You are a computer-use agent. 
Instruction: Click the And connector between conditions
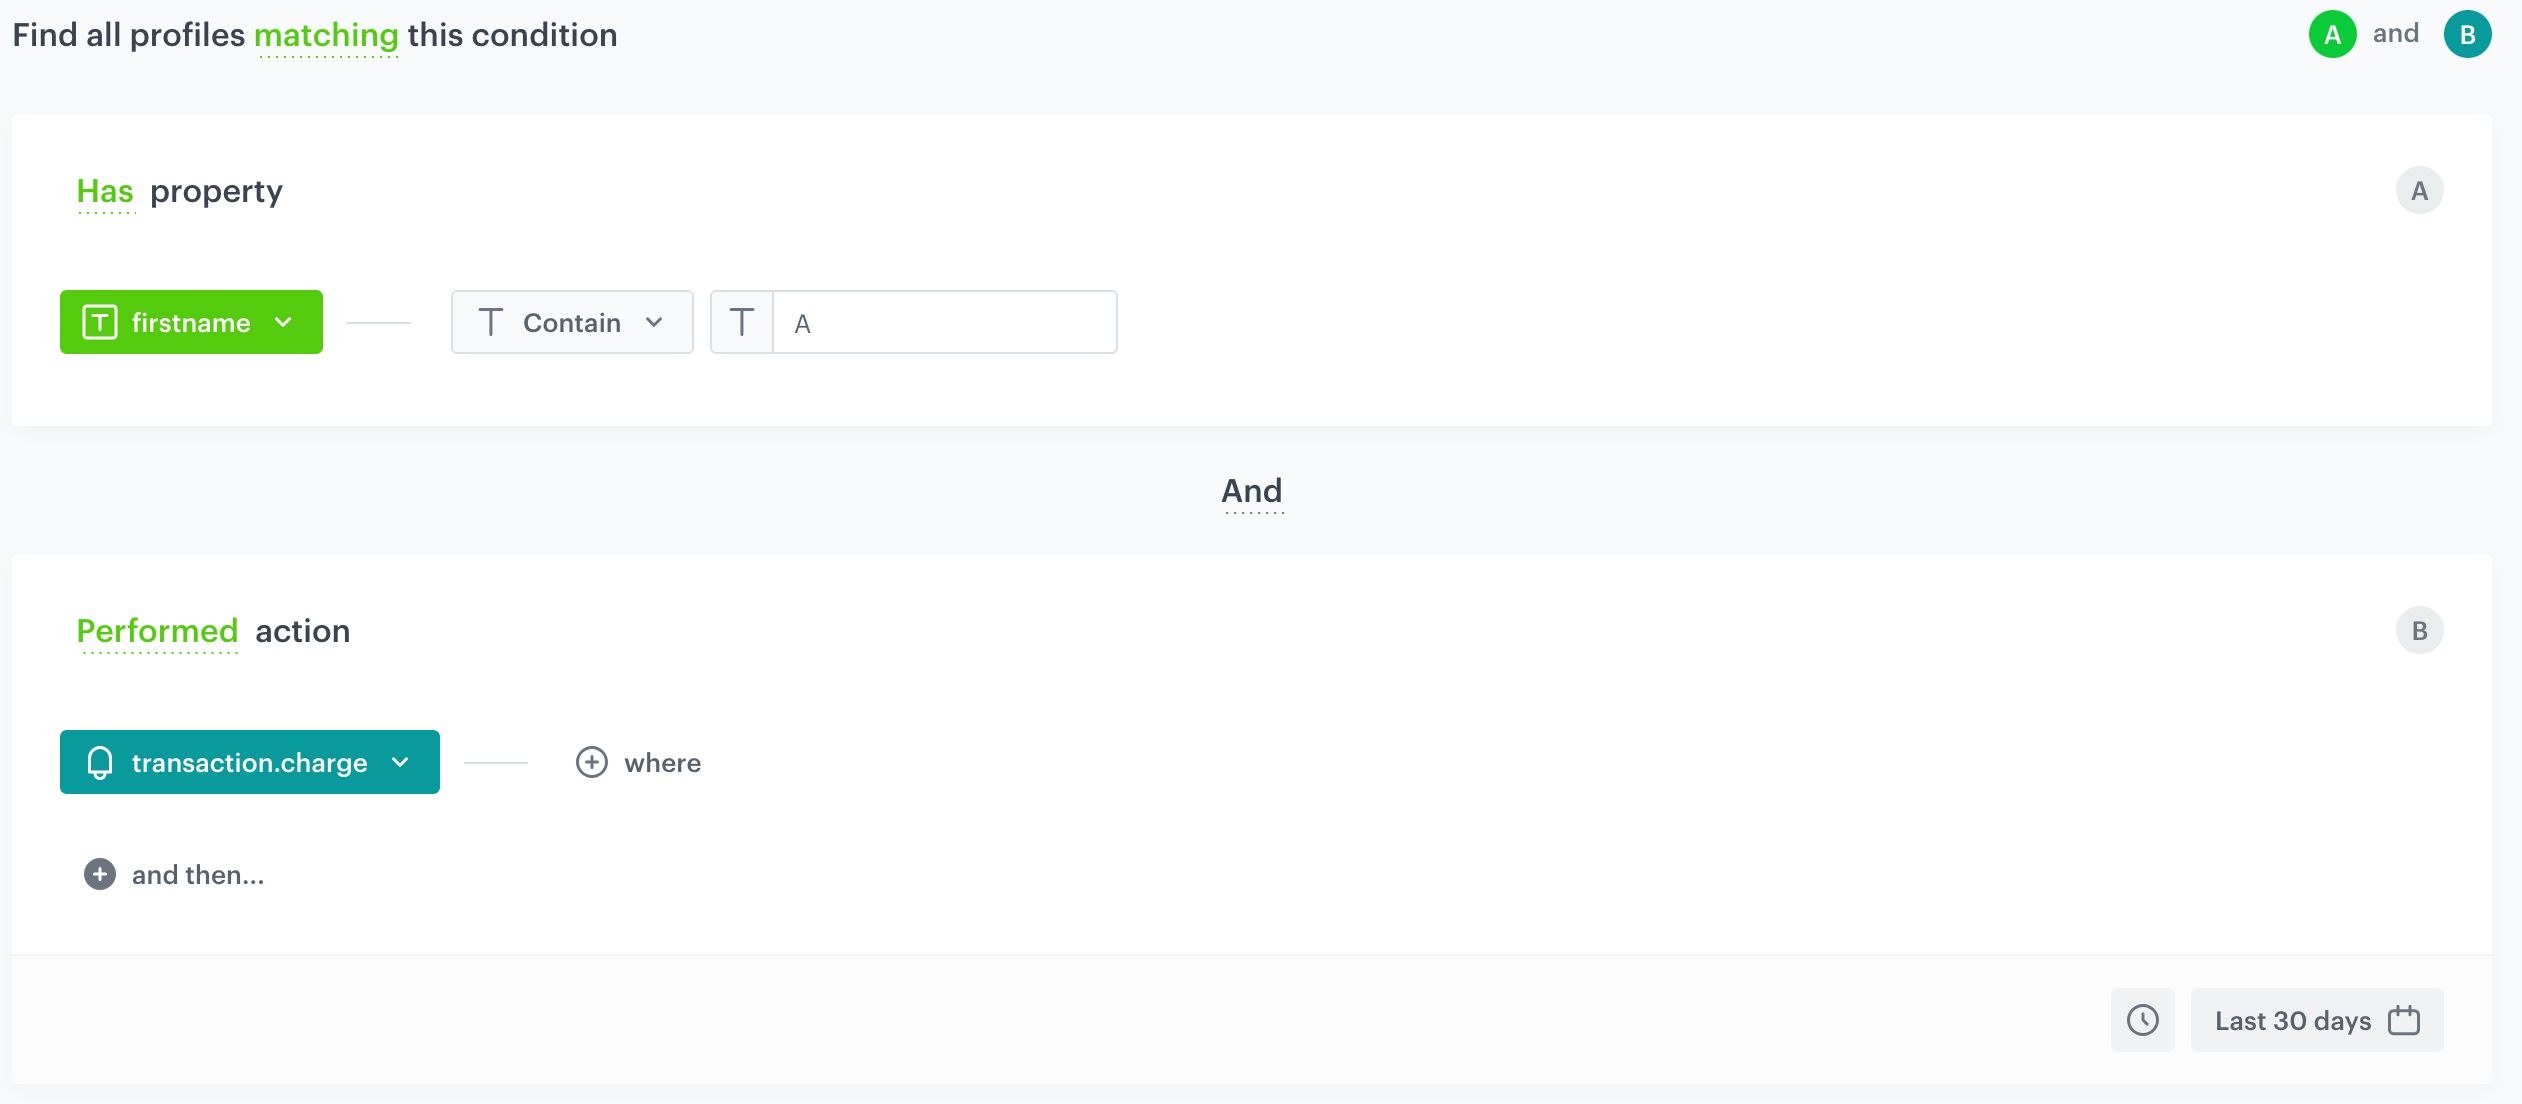coord(1252,491)
